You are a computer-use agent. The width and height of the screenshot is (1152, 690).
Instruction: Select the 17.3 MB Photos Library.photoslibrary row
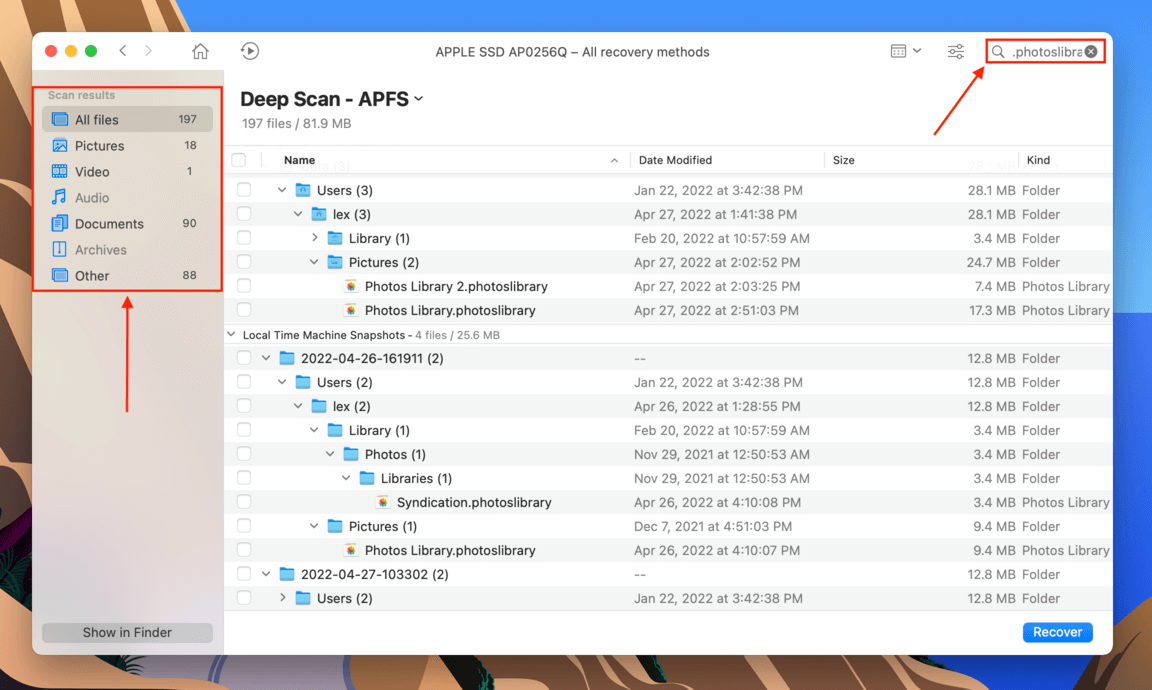tap(669, 311)
